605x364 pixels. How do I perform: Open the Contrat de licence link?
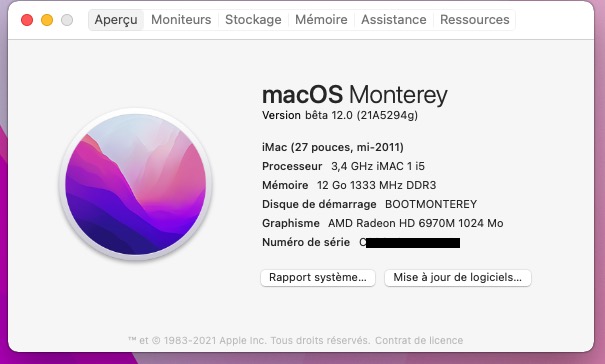point(419,340)
